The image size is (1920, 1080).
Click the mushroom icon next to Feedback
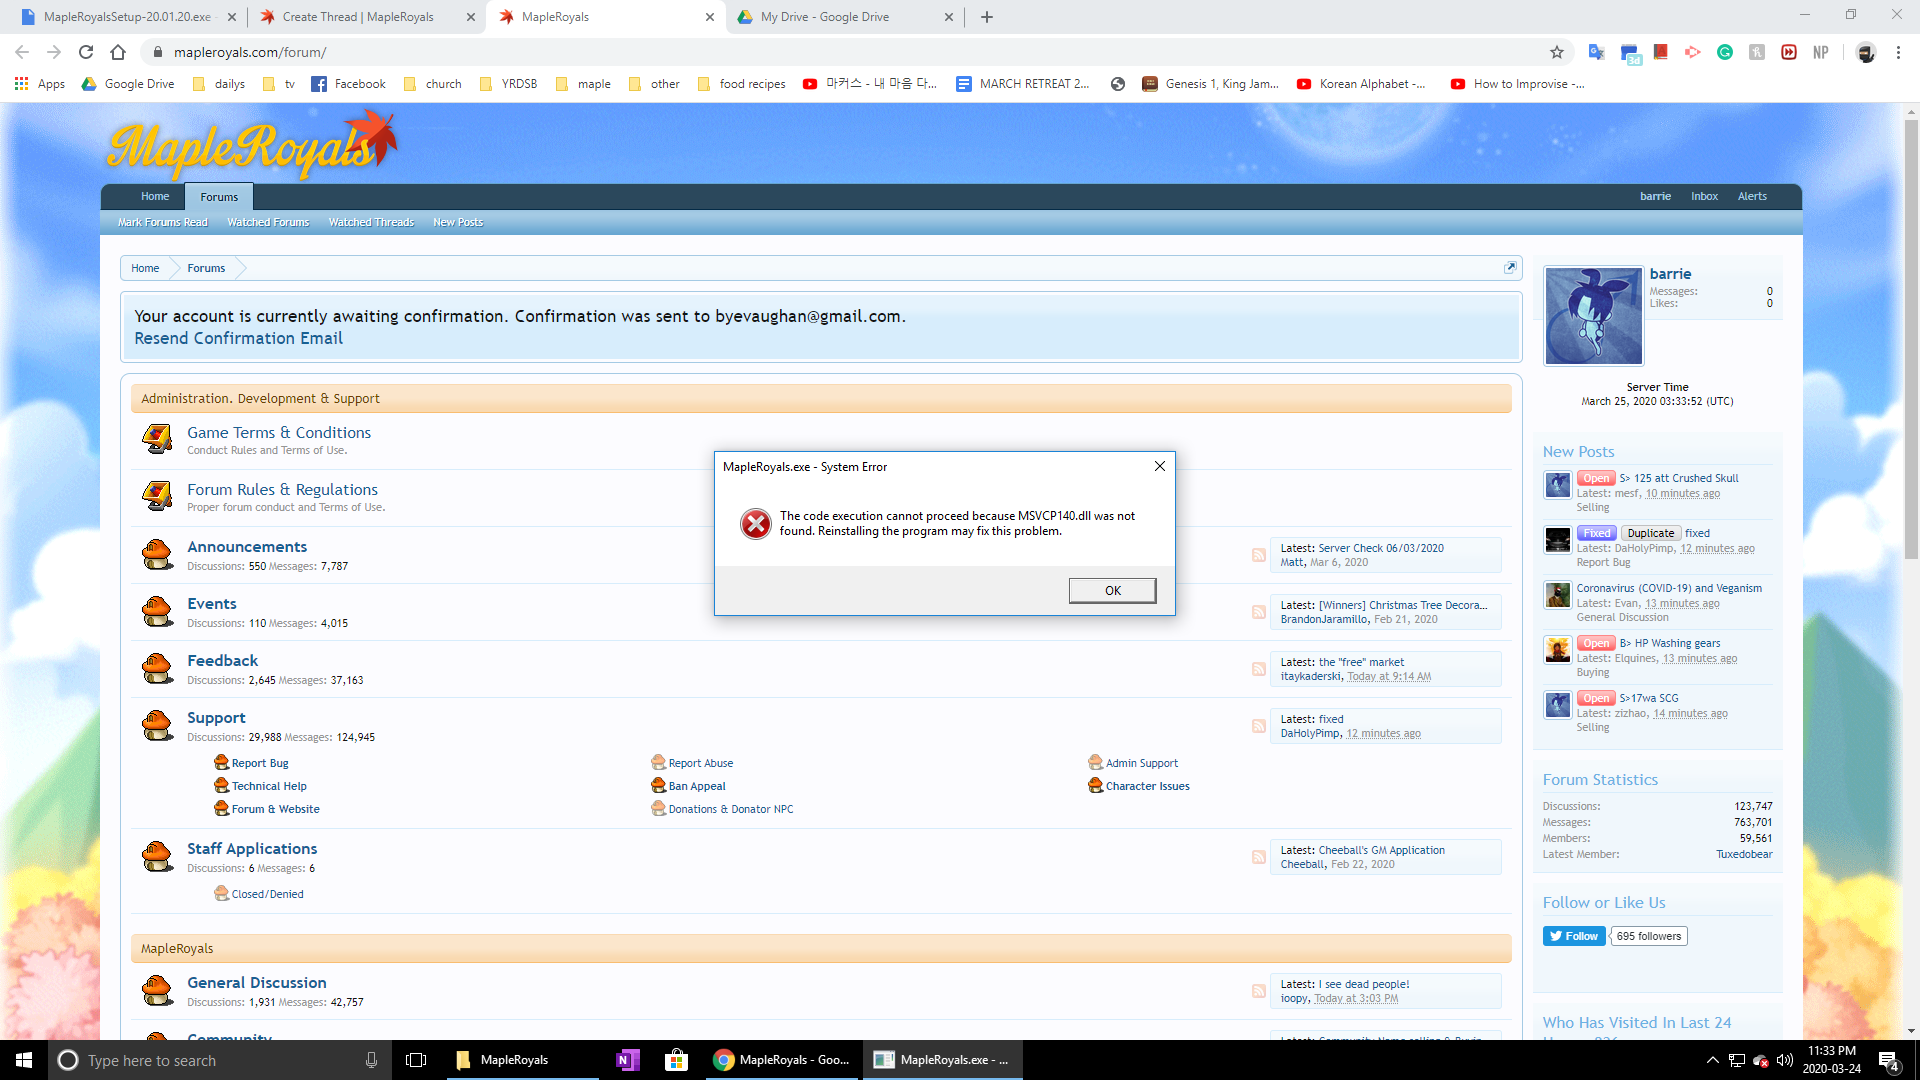pyautogui.click(x=157, y=668)
